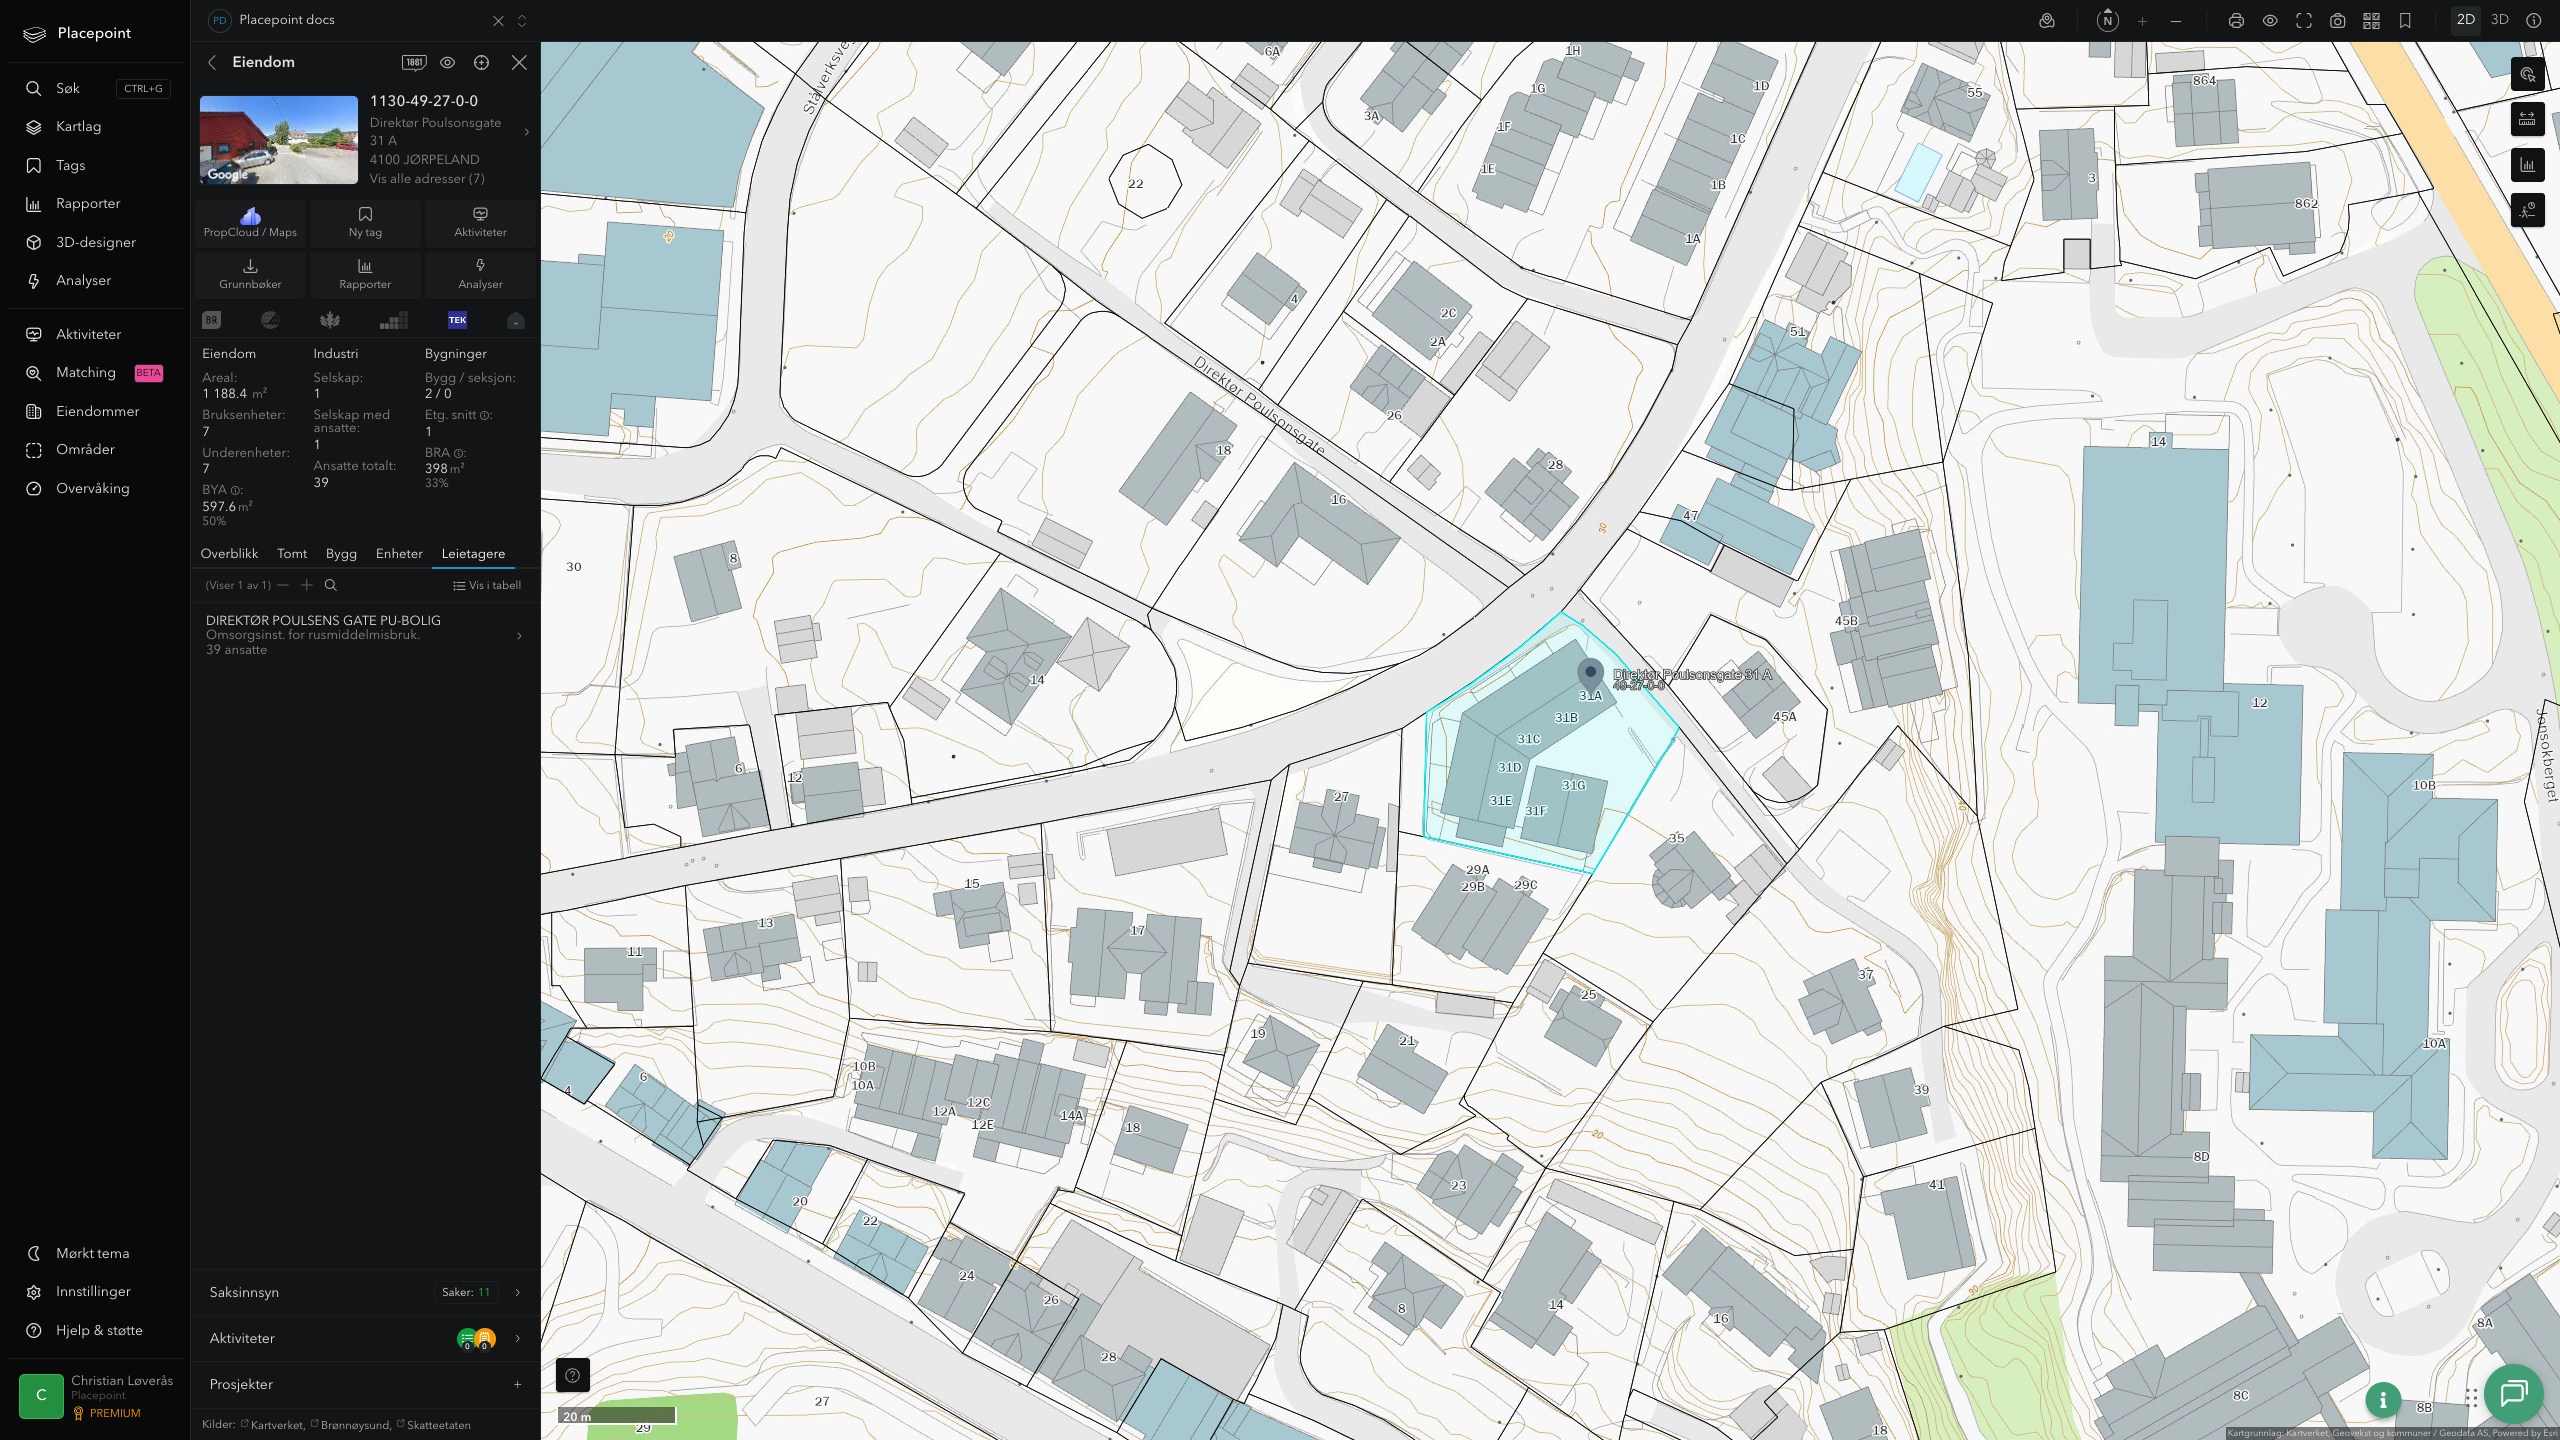This screenshot has height=1440, width=2560.
Task: Click the green info button on the map
Action: [2383, 1400]
